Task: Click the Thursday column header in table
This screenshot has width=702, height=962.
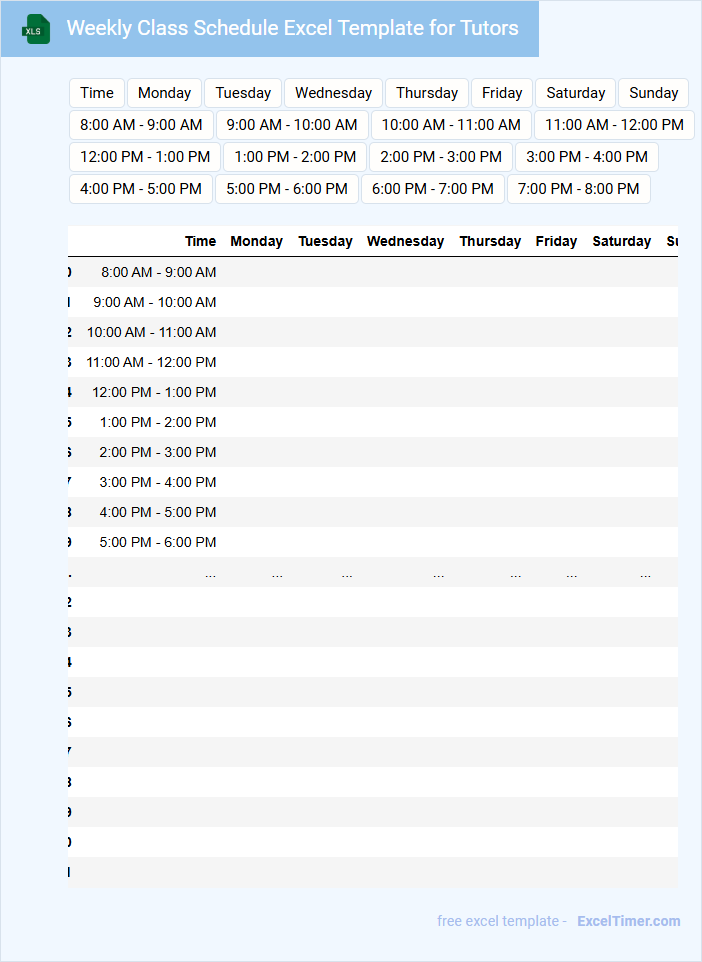Action: point(490,242)
